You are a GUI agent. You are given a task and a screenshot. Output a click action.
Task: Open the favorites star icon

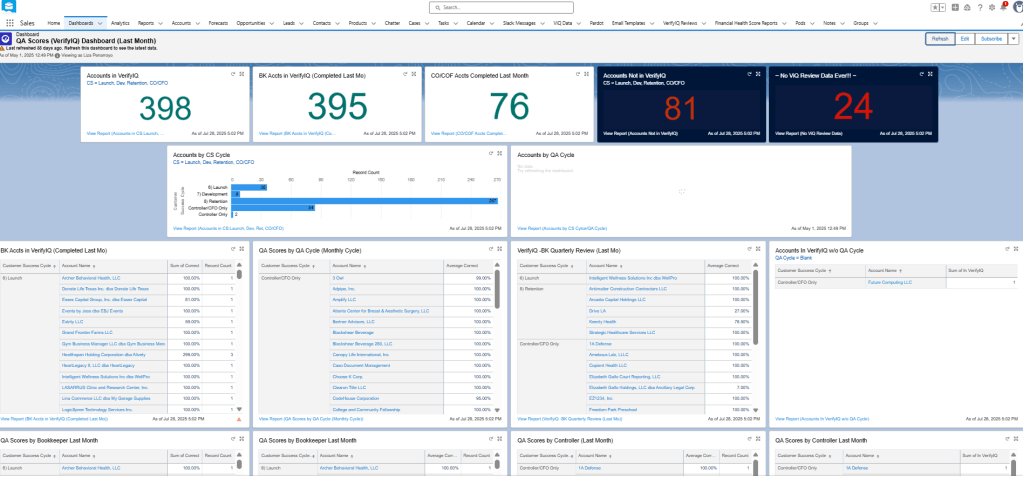click(x=933, y=7)
